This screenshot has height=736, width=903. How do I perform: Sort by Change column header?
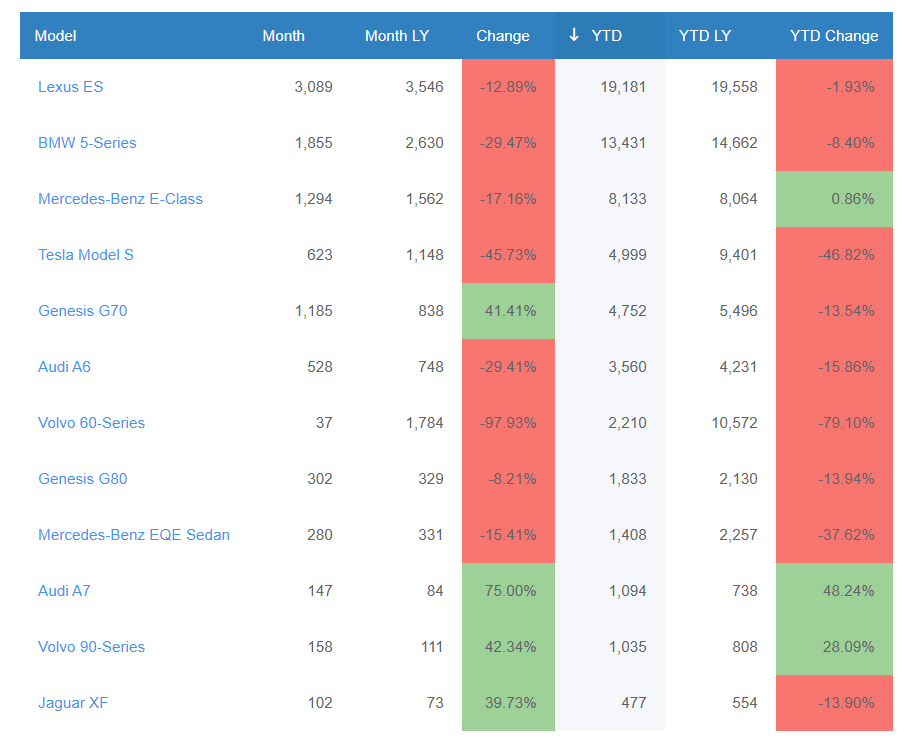pos(503,36)
